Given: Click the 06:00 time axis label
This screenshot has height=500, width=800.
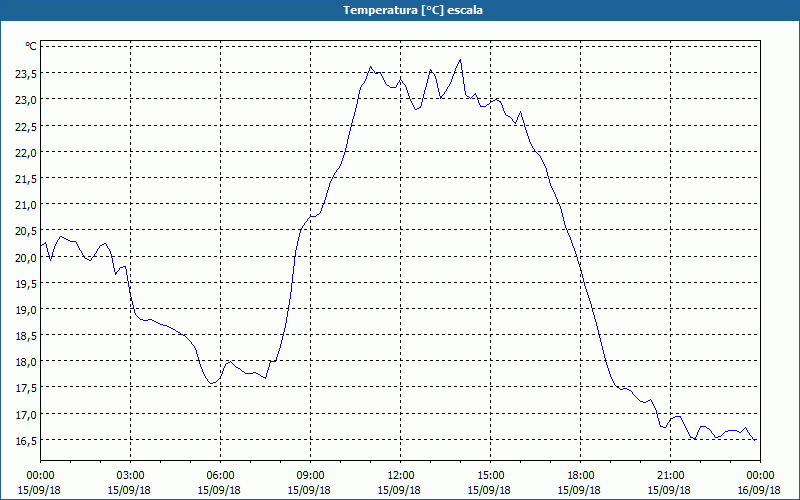Looking at the screenshot, I should pyautogui.click(x=220, y=476).
